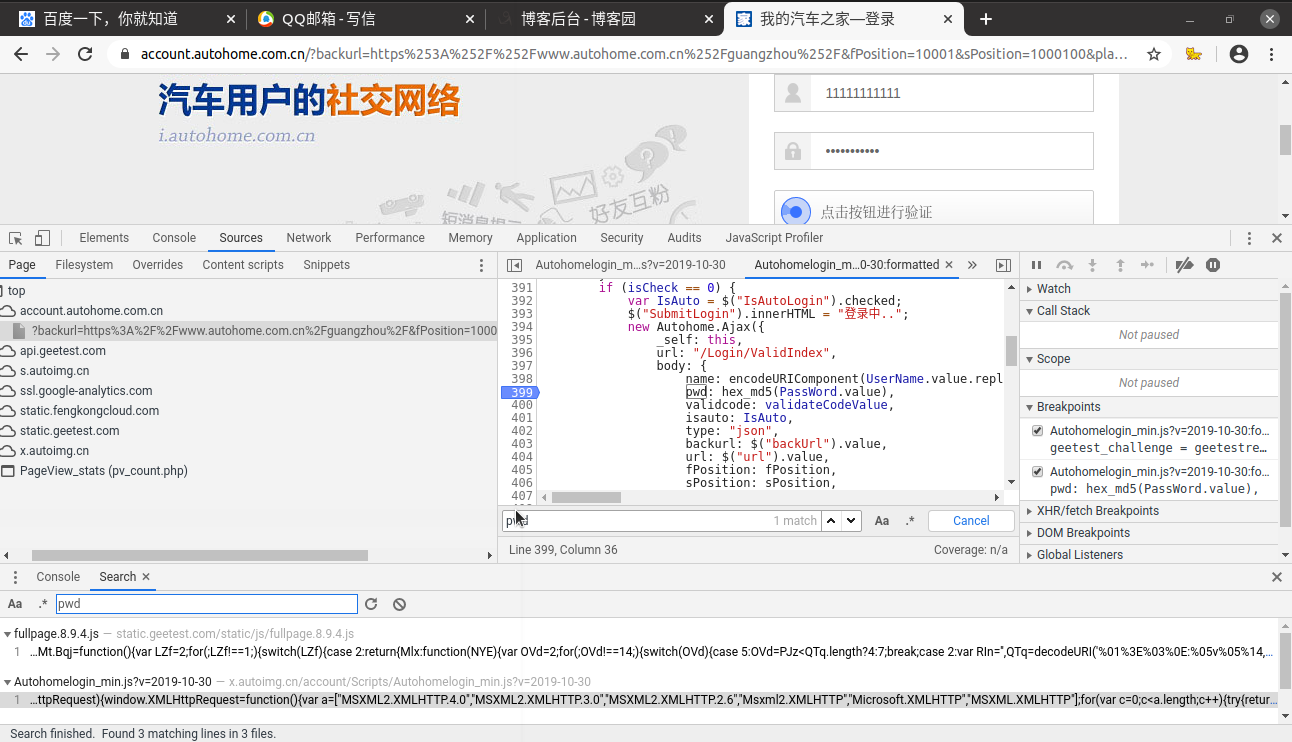Hide the debugger sidebar pane
The image size is (1292, 742).
coord(1003,265)
